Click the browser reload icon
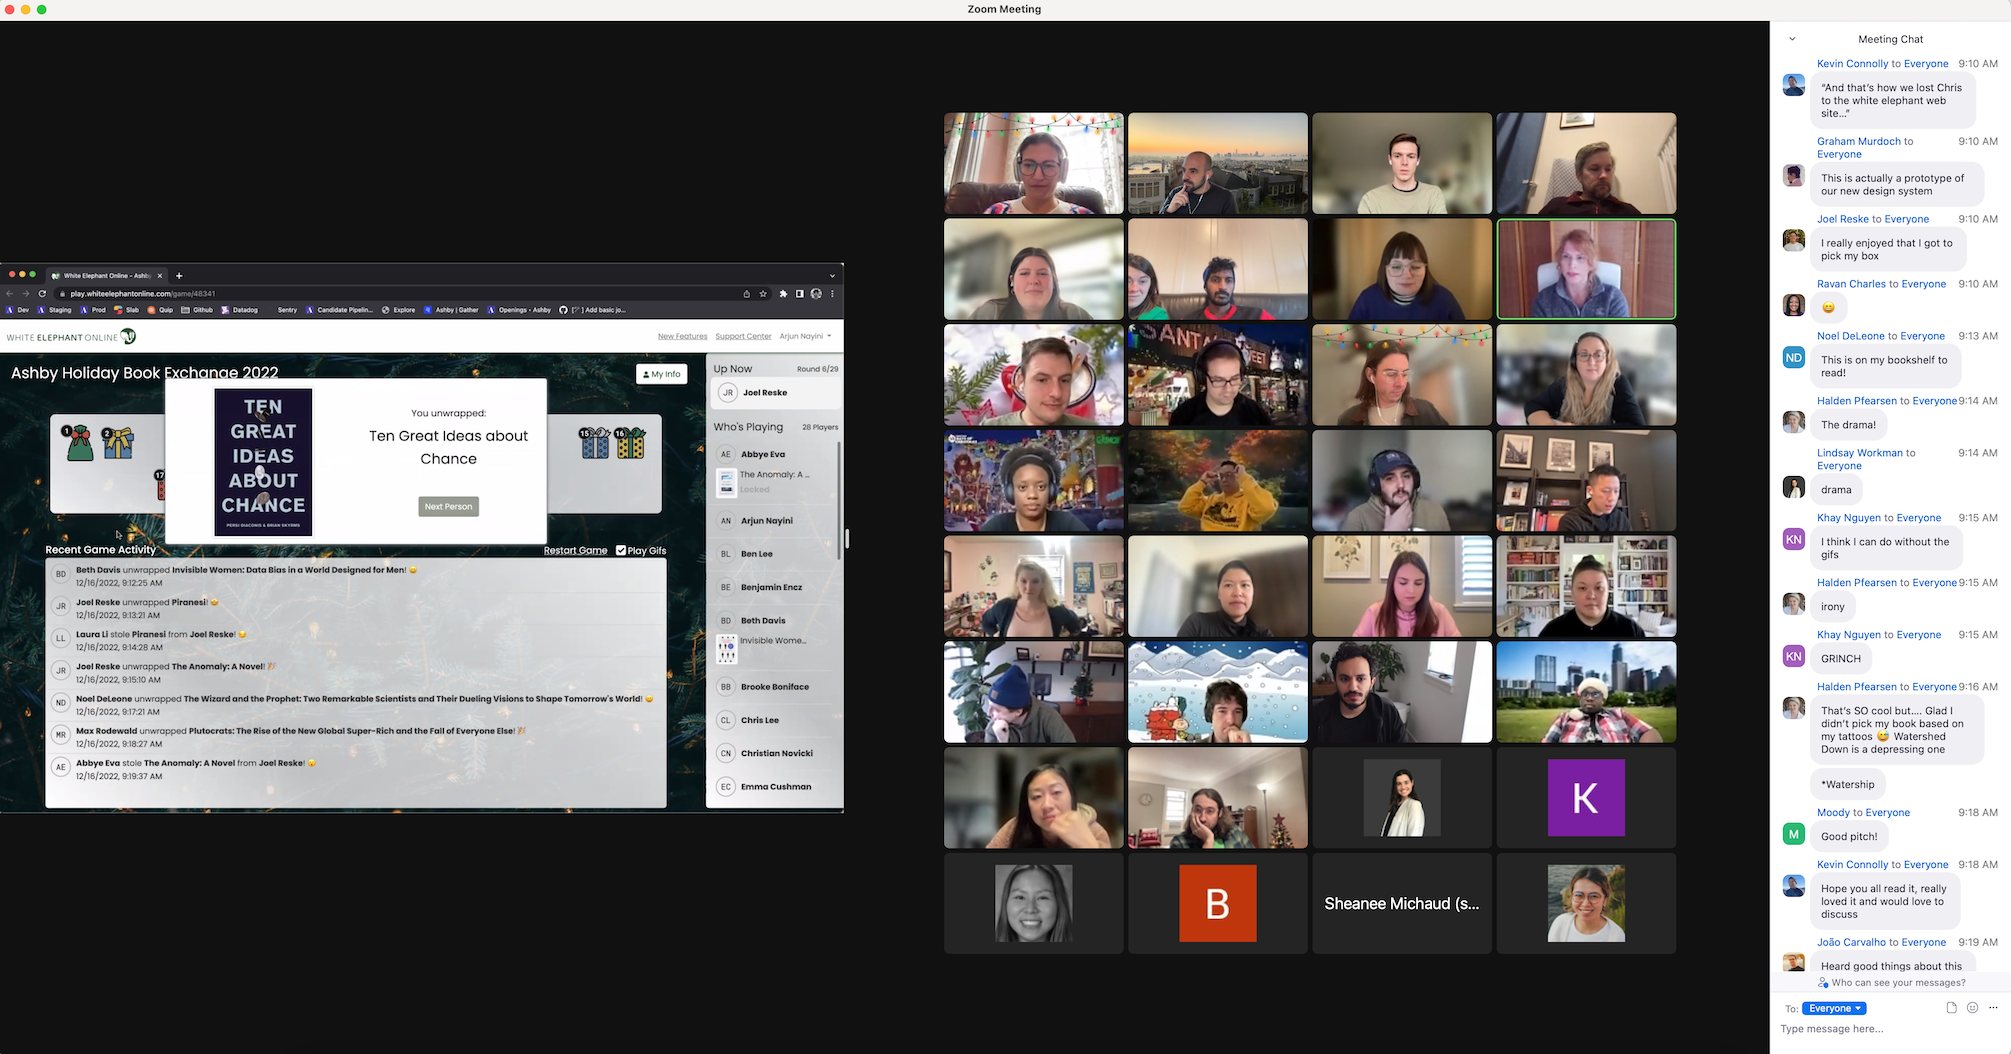This screenshot has width=2011, height=1054. 42,294
